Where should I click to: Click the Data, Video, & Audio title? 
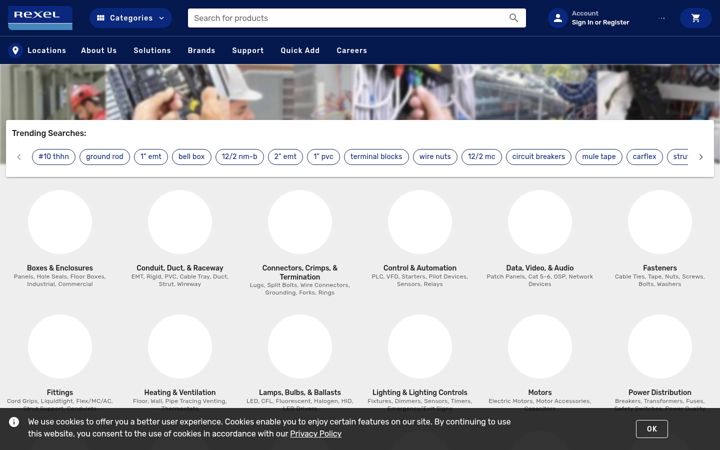[x=540, y=268]
